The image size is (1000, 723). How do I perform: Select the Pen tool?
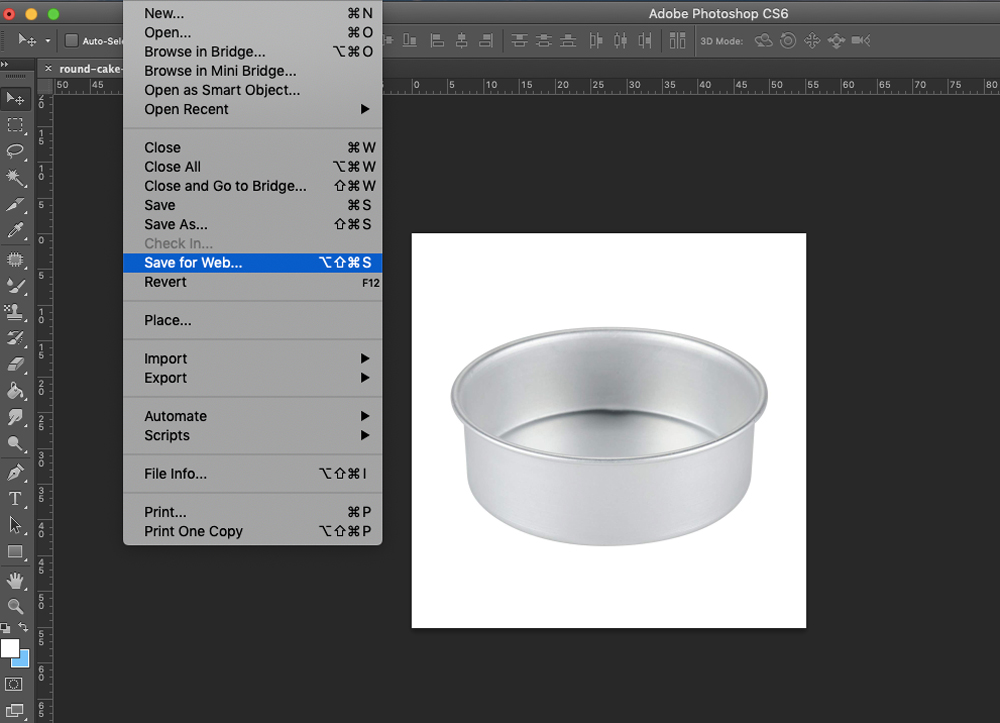pyautogui.click(x=15, y=472)
